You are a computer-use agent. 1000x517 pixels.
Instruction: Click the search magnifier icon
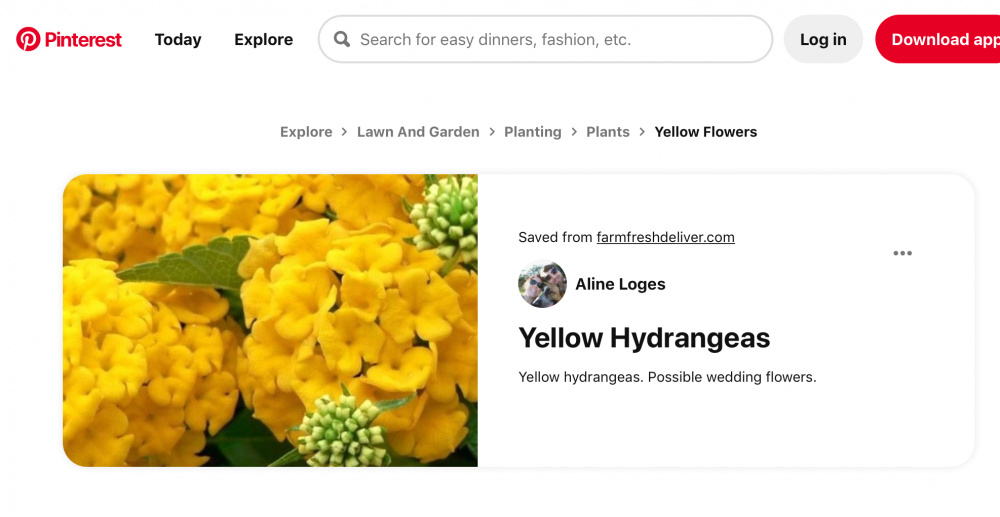[342, 40]
